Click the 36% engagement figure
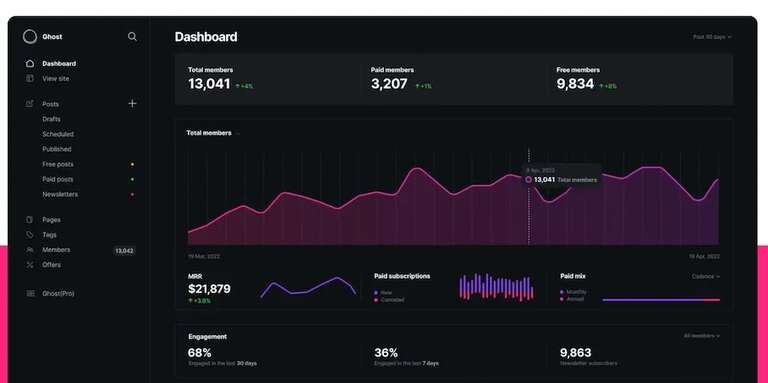This screenshot has height=383, width=768. click(x=386, y=353)
